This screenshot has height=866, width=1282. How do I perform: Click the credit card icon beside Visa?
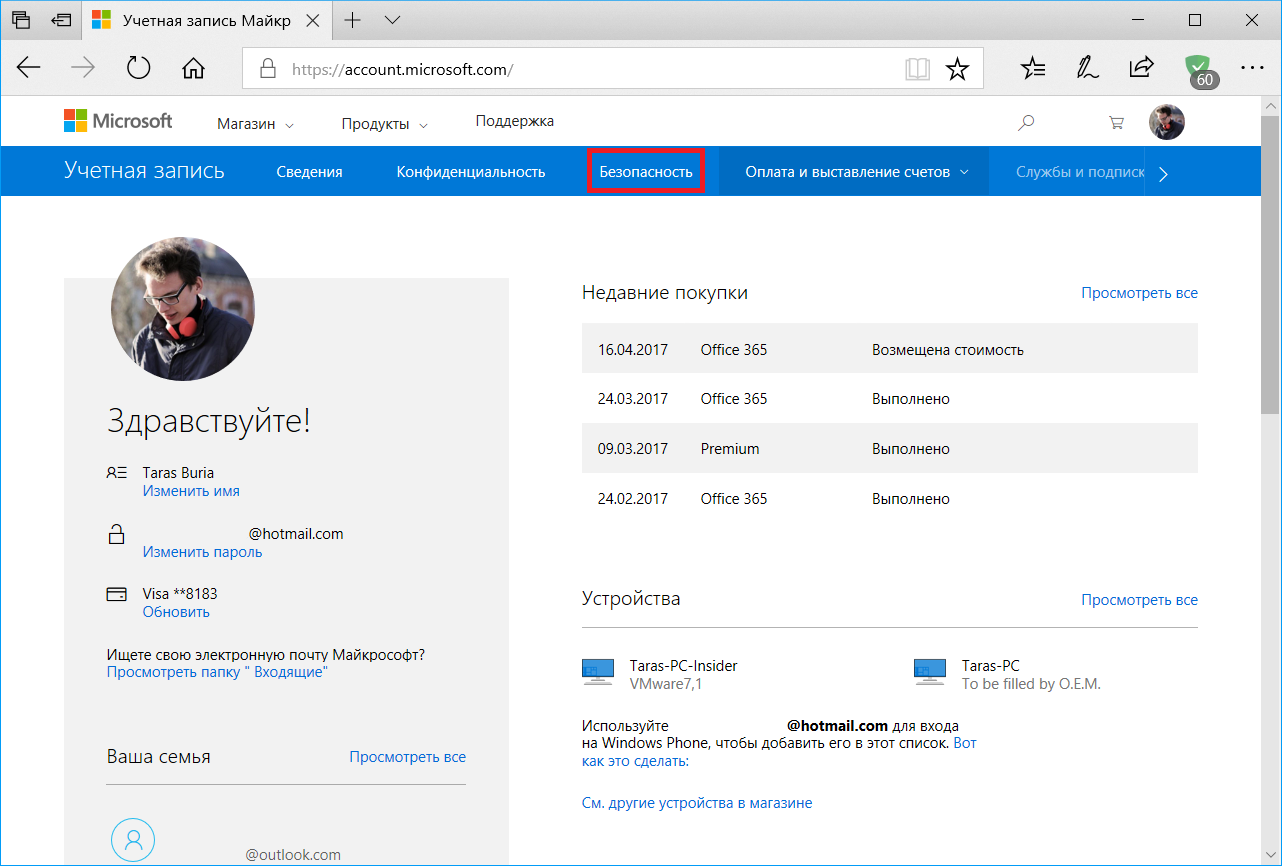click(x=117, y=594)
